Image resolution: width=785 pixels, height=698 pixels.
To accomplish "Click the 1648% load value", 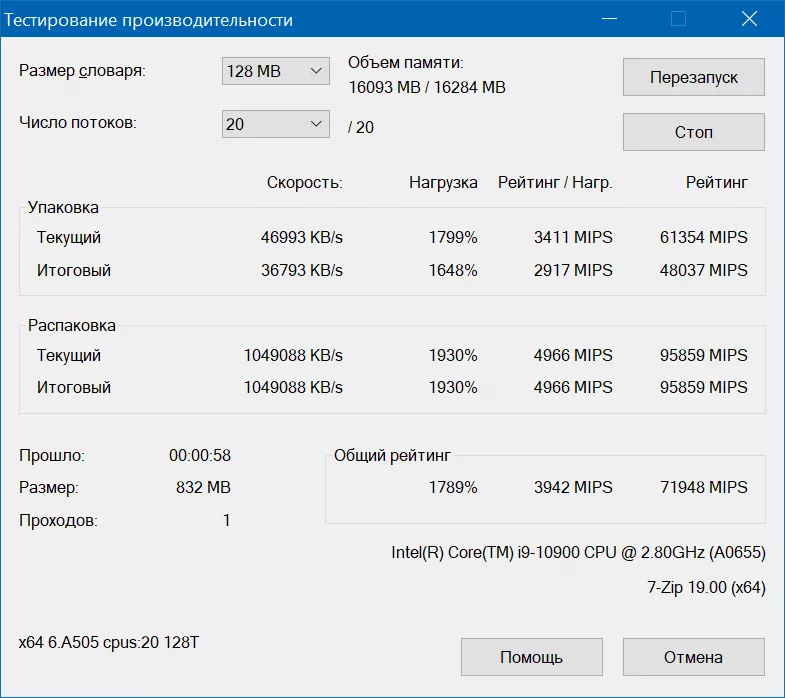I will 453,270.
